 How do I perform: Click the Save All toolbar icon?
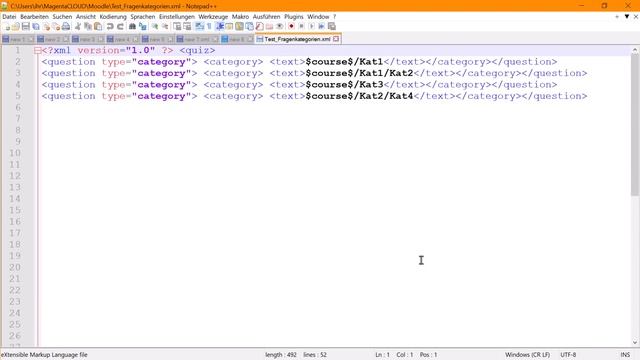tap(36, 27)
